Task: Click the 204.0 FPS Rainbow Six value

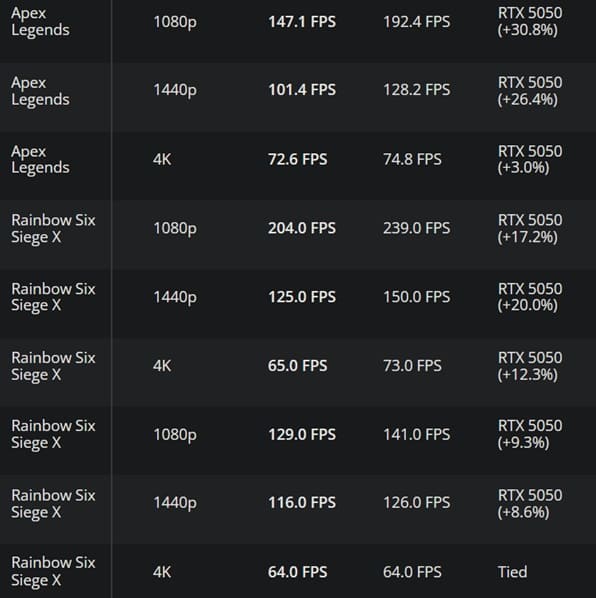Action: pyautogui.click(x=302, y=228)
